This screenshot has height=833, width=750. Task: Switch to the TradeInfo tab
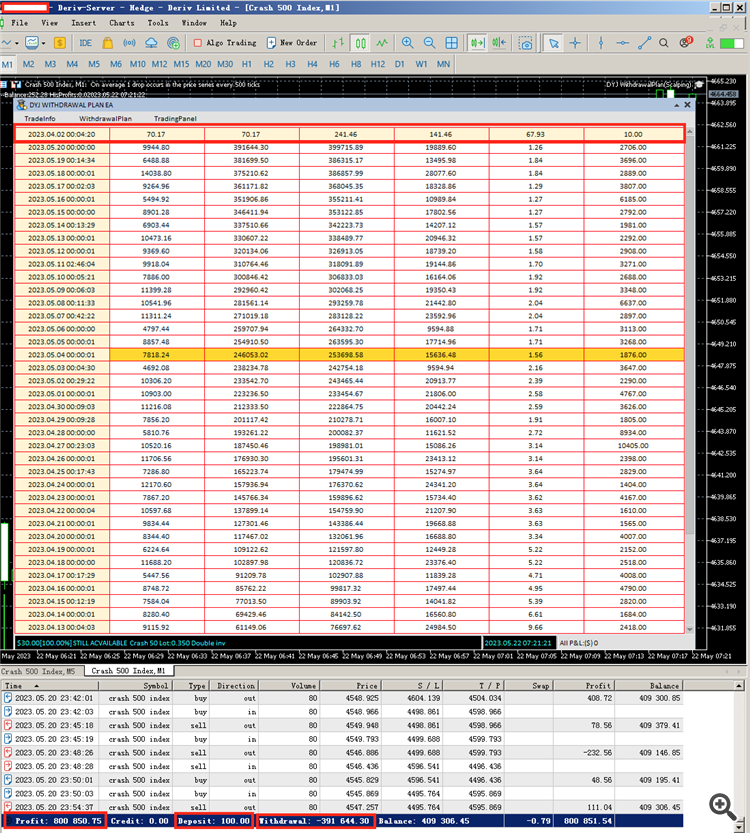[x=40, y=118]
